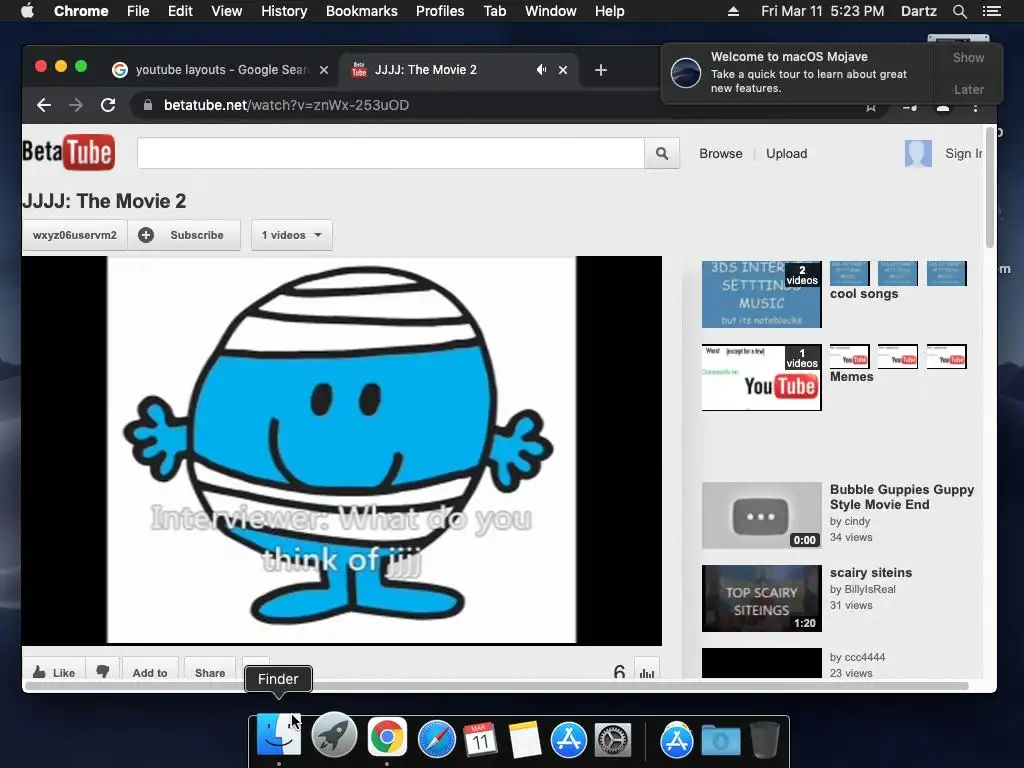This screenshot has width=1024, height=768.
Task: Reload the page in Chrome
Action: 108,105
